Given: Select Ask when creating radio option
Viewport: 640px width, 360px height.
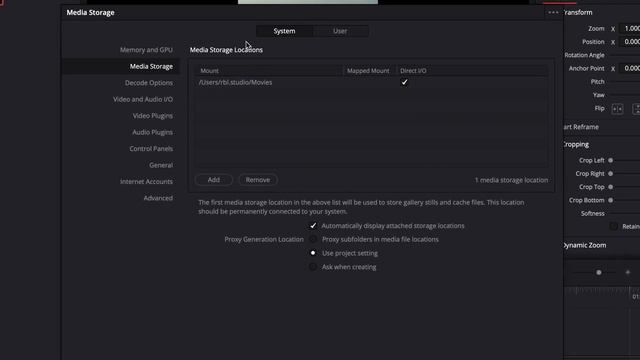Looking at the screenshot, I should 313,267.
